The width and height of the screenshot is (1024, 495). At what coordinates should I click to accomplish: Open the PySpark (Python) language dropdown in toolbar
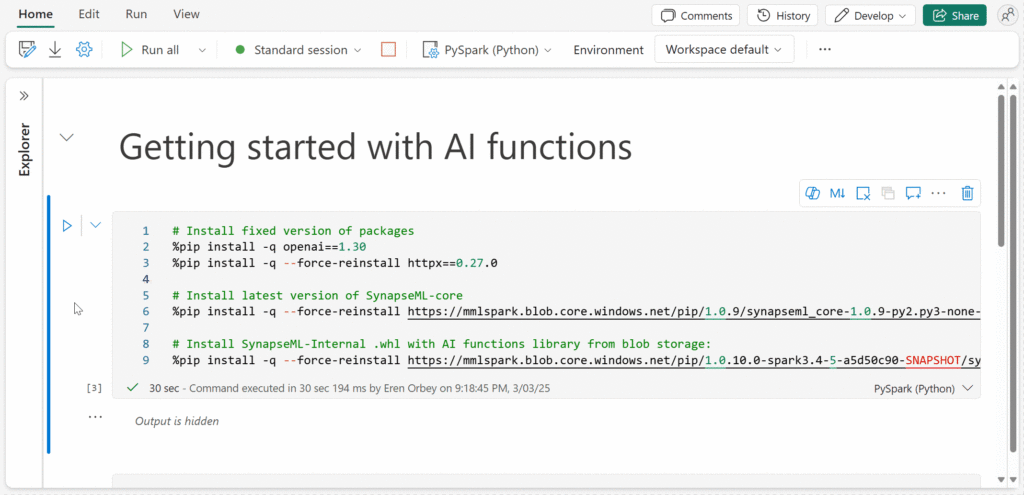click(x=487, y=50)
